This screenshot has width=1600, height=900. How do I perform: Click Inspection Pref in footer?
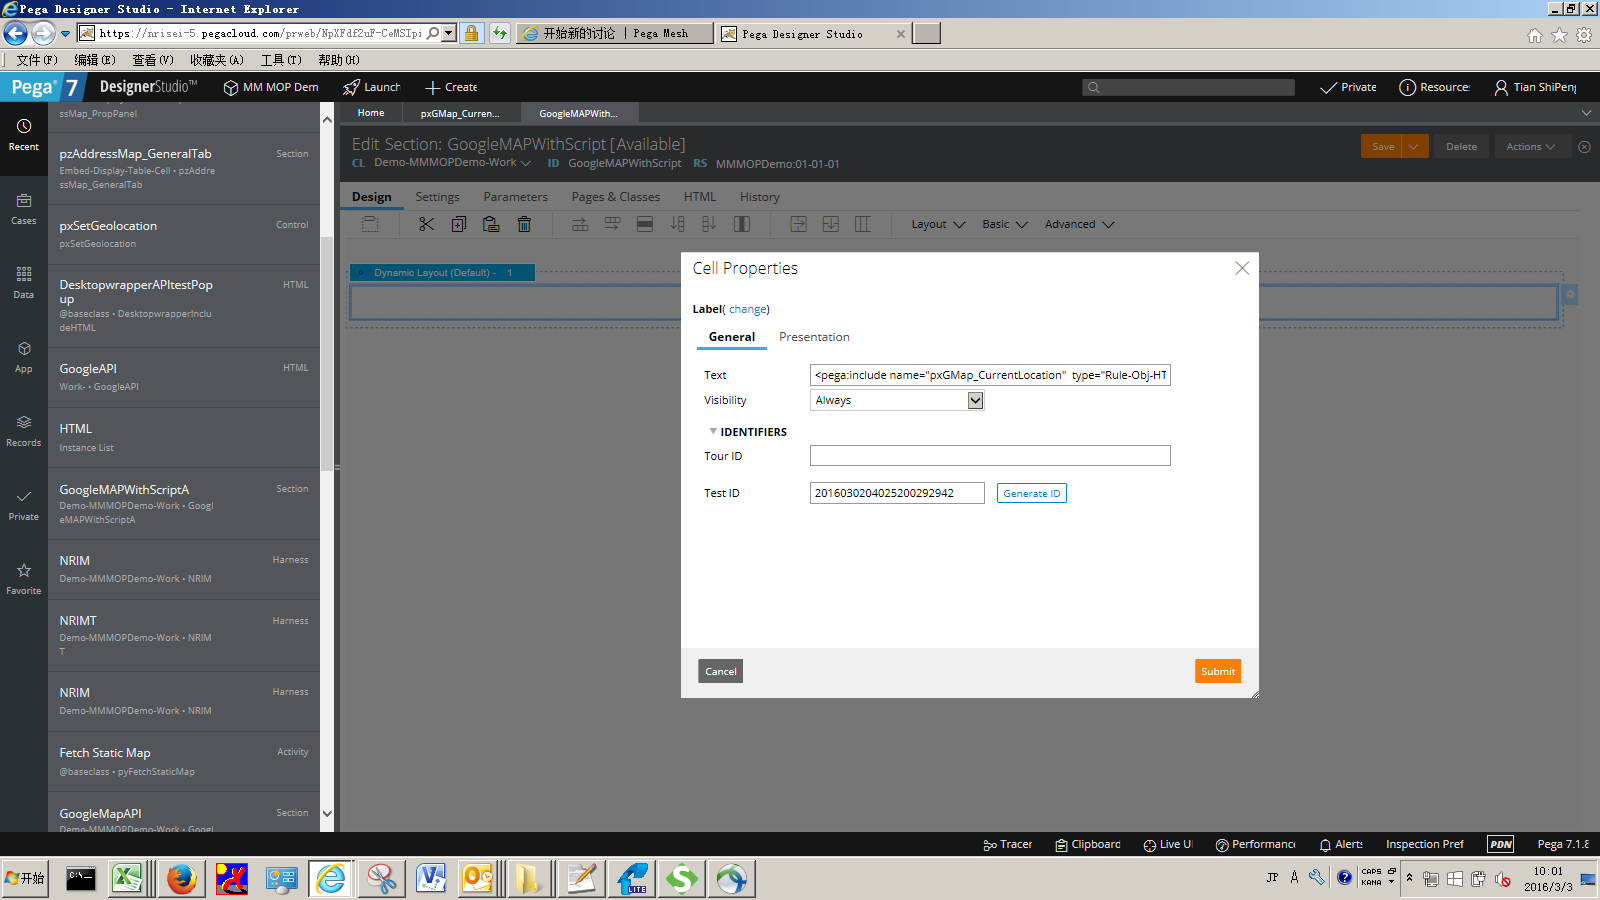point(1424,844)
